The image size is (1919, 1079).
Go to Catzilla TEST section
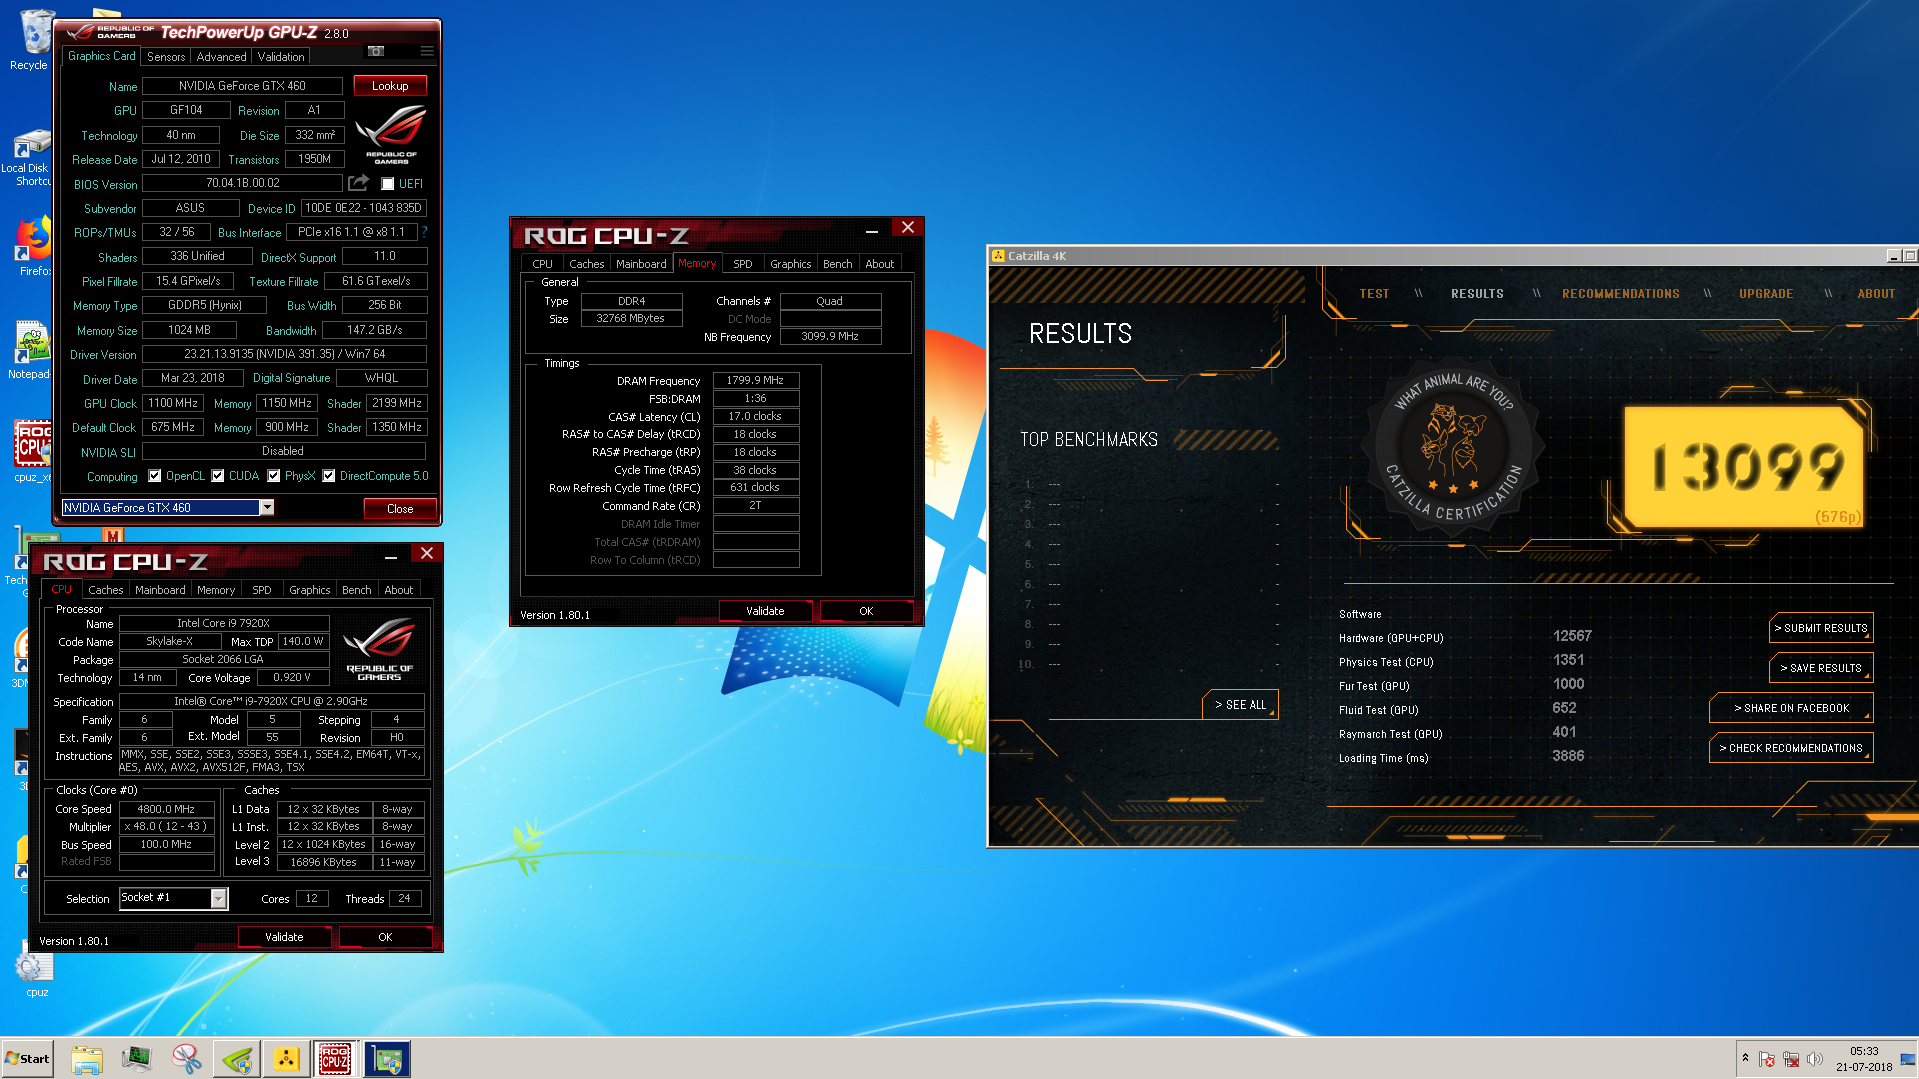tap(1374, 294)
